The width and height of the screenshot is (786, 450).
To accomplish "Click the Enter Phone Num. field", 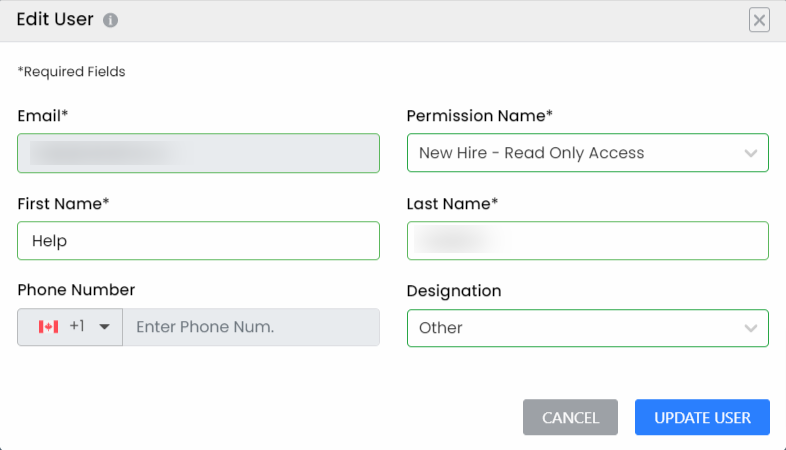I will [251, 327].
